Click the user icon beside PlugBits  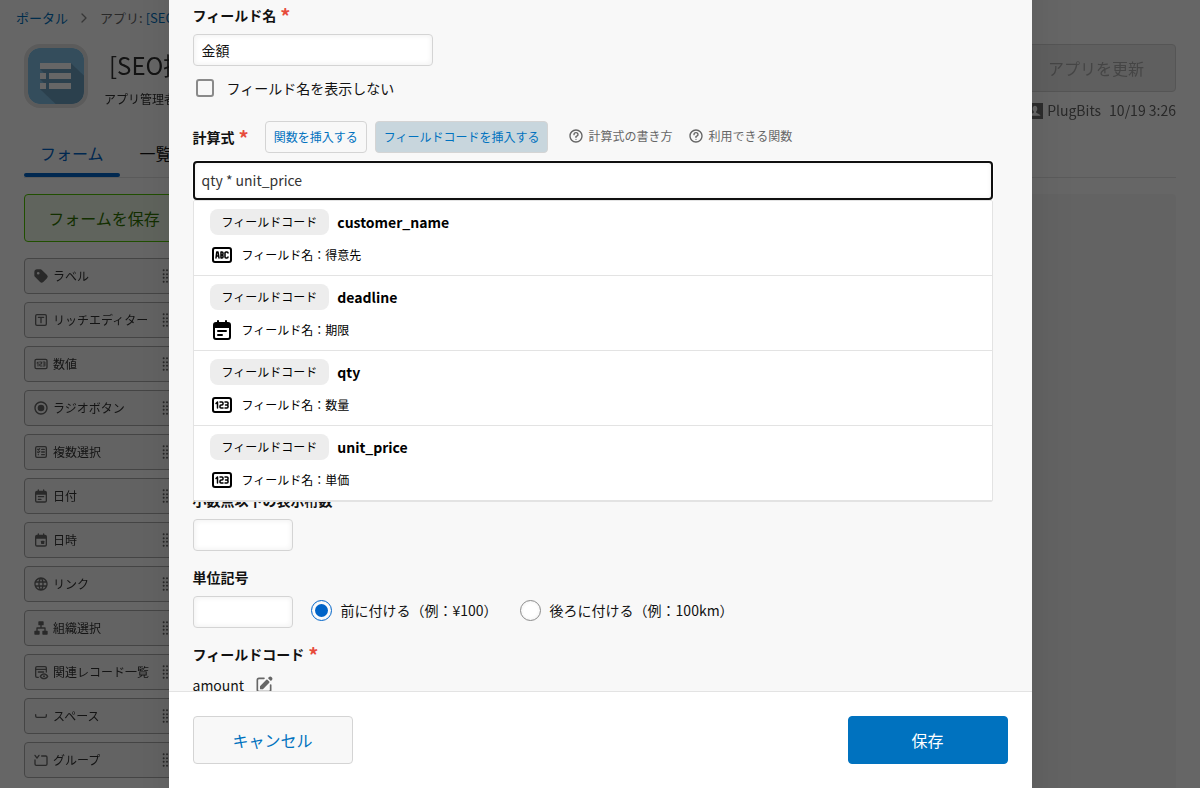coord(1037,110)
